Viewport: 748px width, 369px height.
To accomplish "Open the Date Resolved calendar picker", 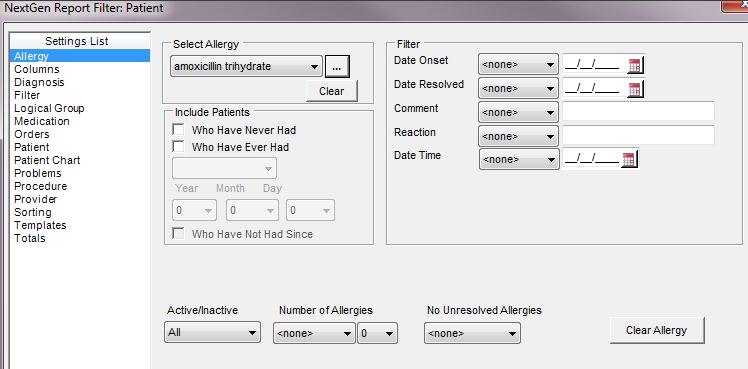I will coord(635,89).
